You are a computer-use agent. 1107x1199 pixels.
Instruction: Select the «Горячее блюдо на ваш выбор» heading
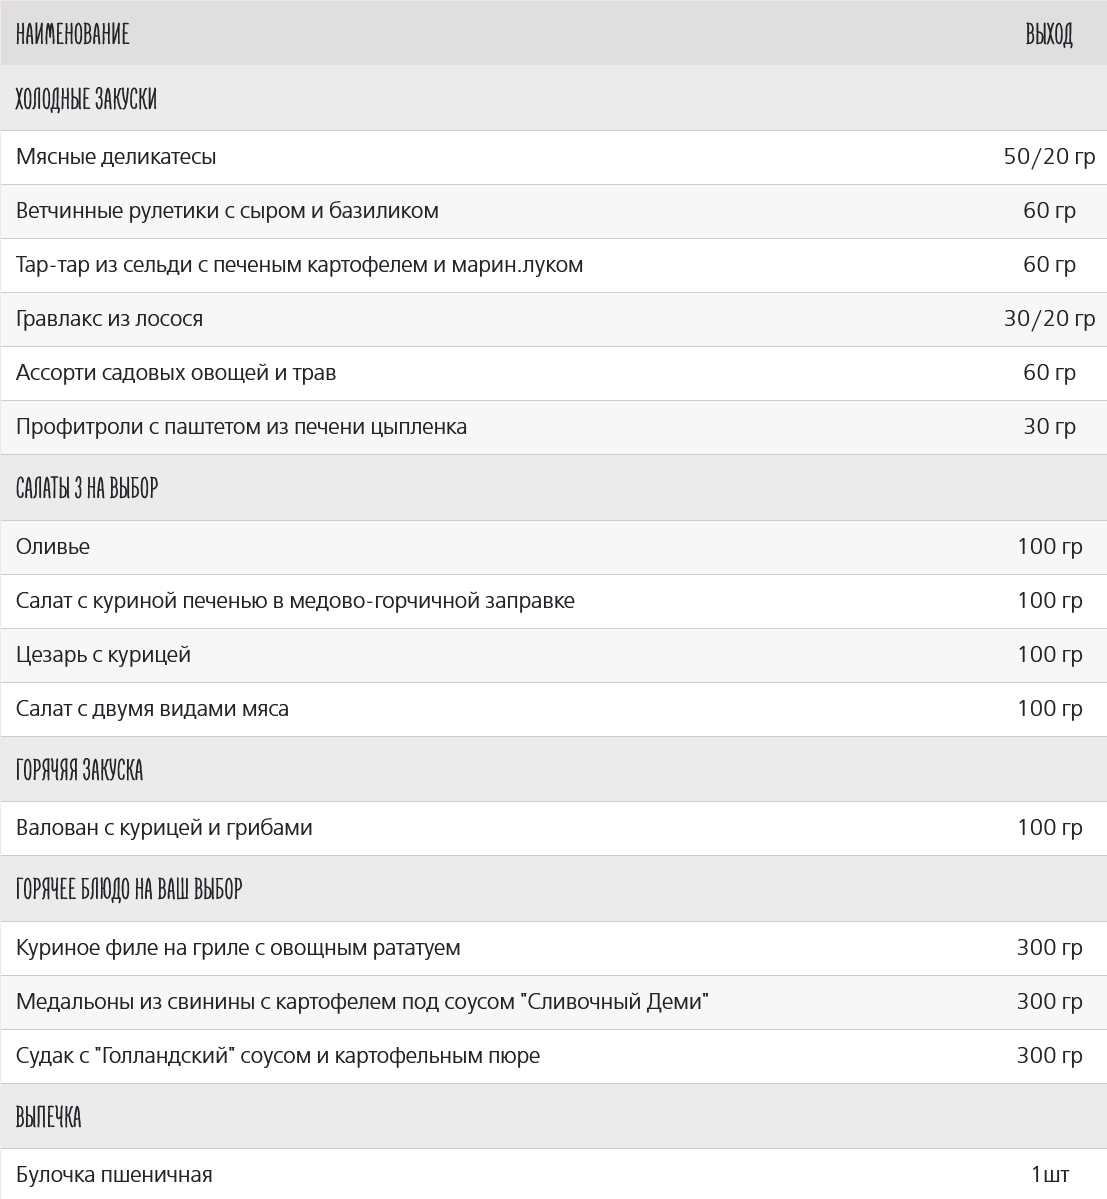[x=129, y=889]
